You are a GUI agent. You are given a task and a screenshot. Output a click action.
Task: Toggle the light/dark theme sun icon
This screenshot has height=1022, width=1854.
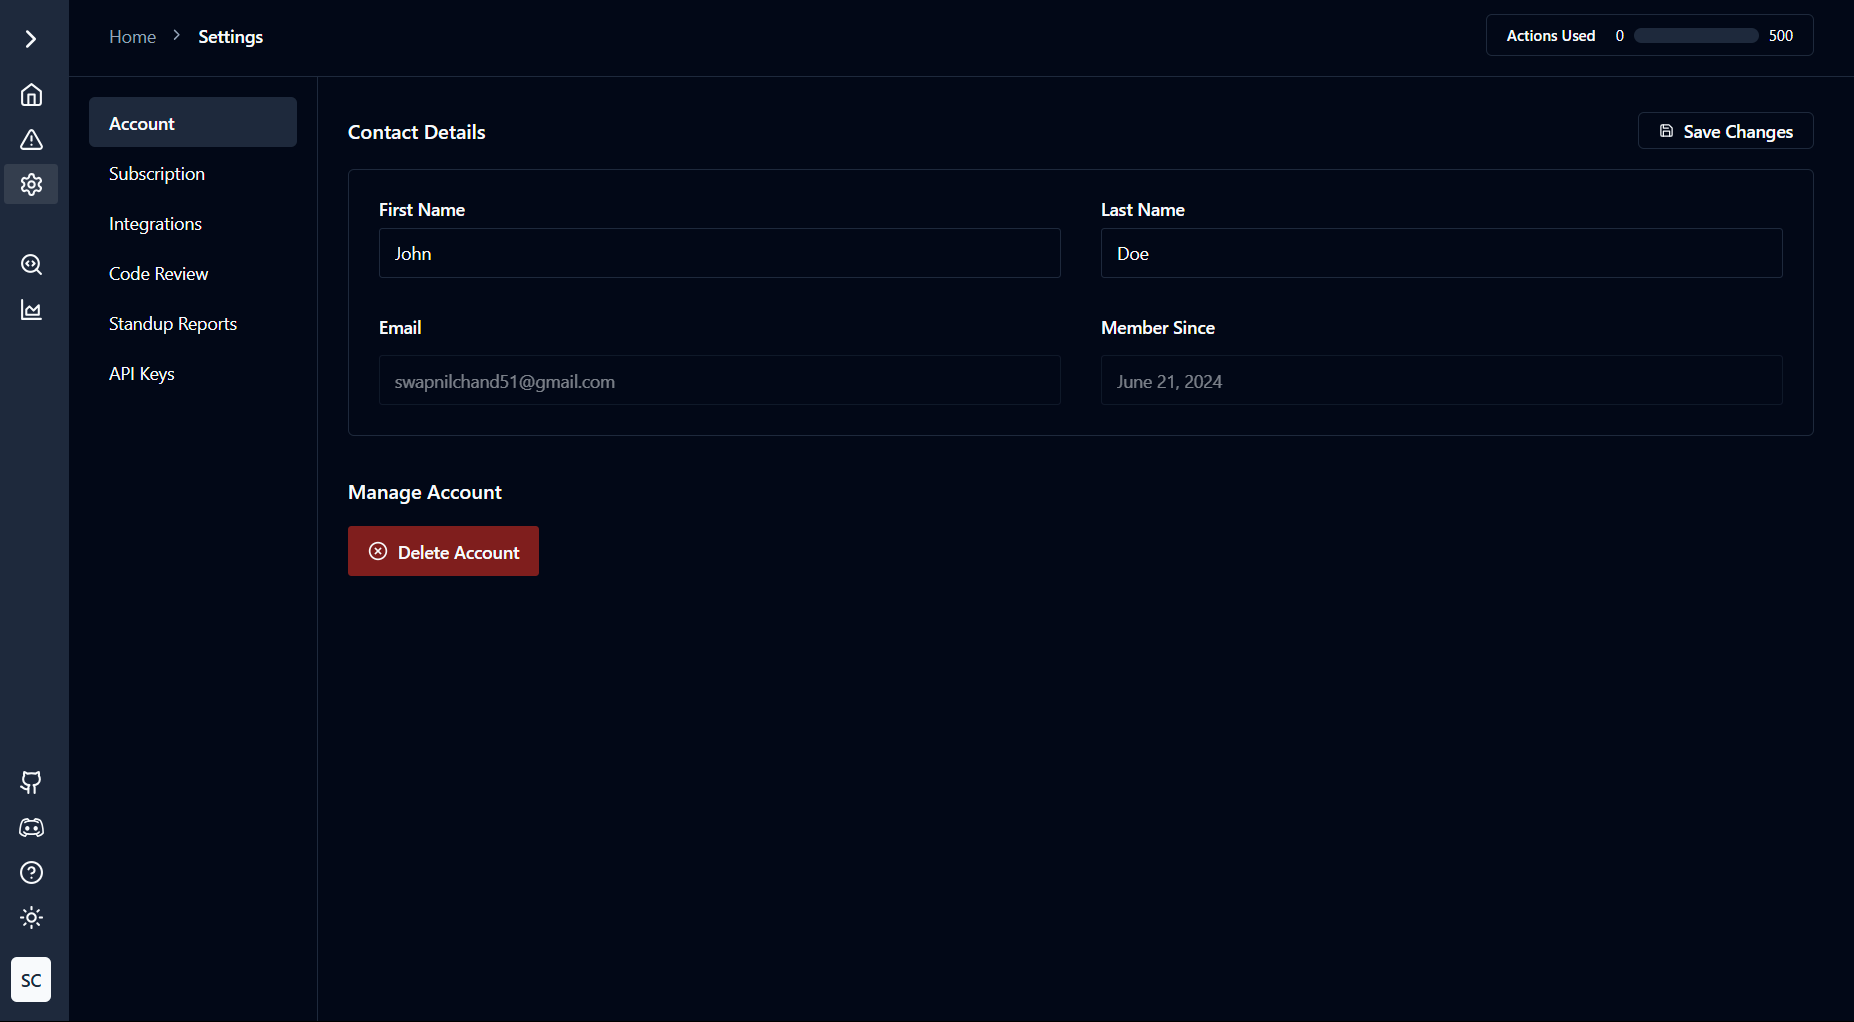[x=31, y=918]
